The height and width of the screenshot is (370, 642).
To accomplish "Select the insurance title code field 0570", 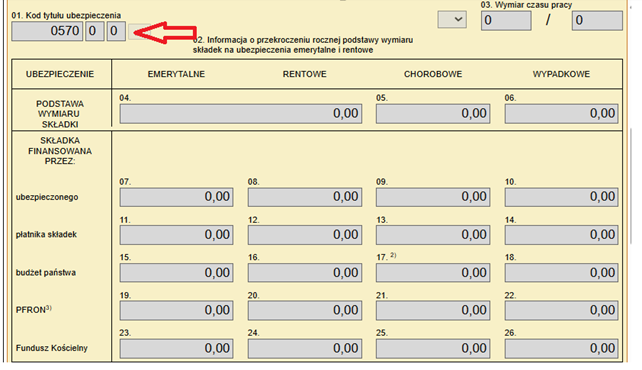I will coord(47,31).
